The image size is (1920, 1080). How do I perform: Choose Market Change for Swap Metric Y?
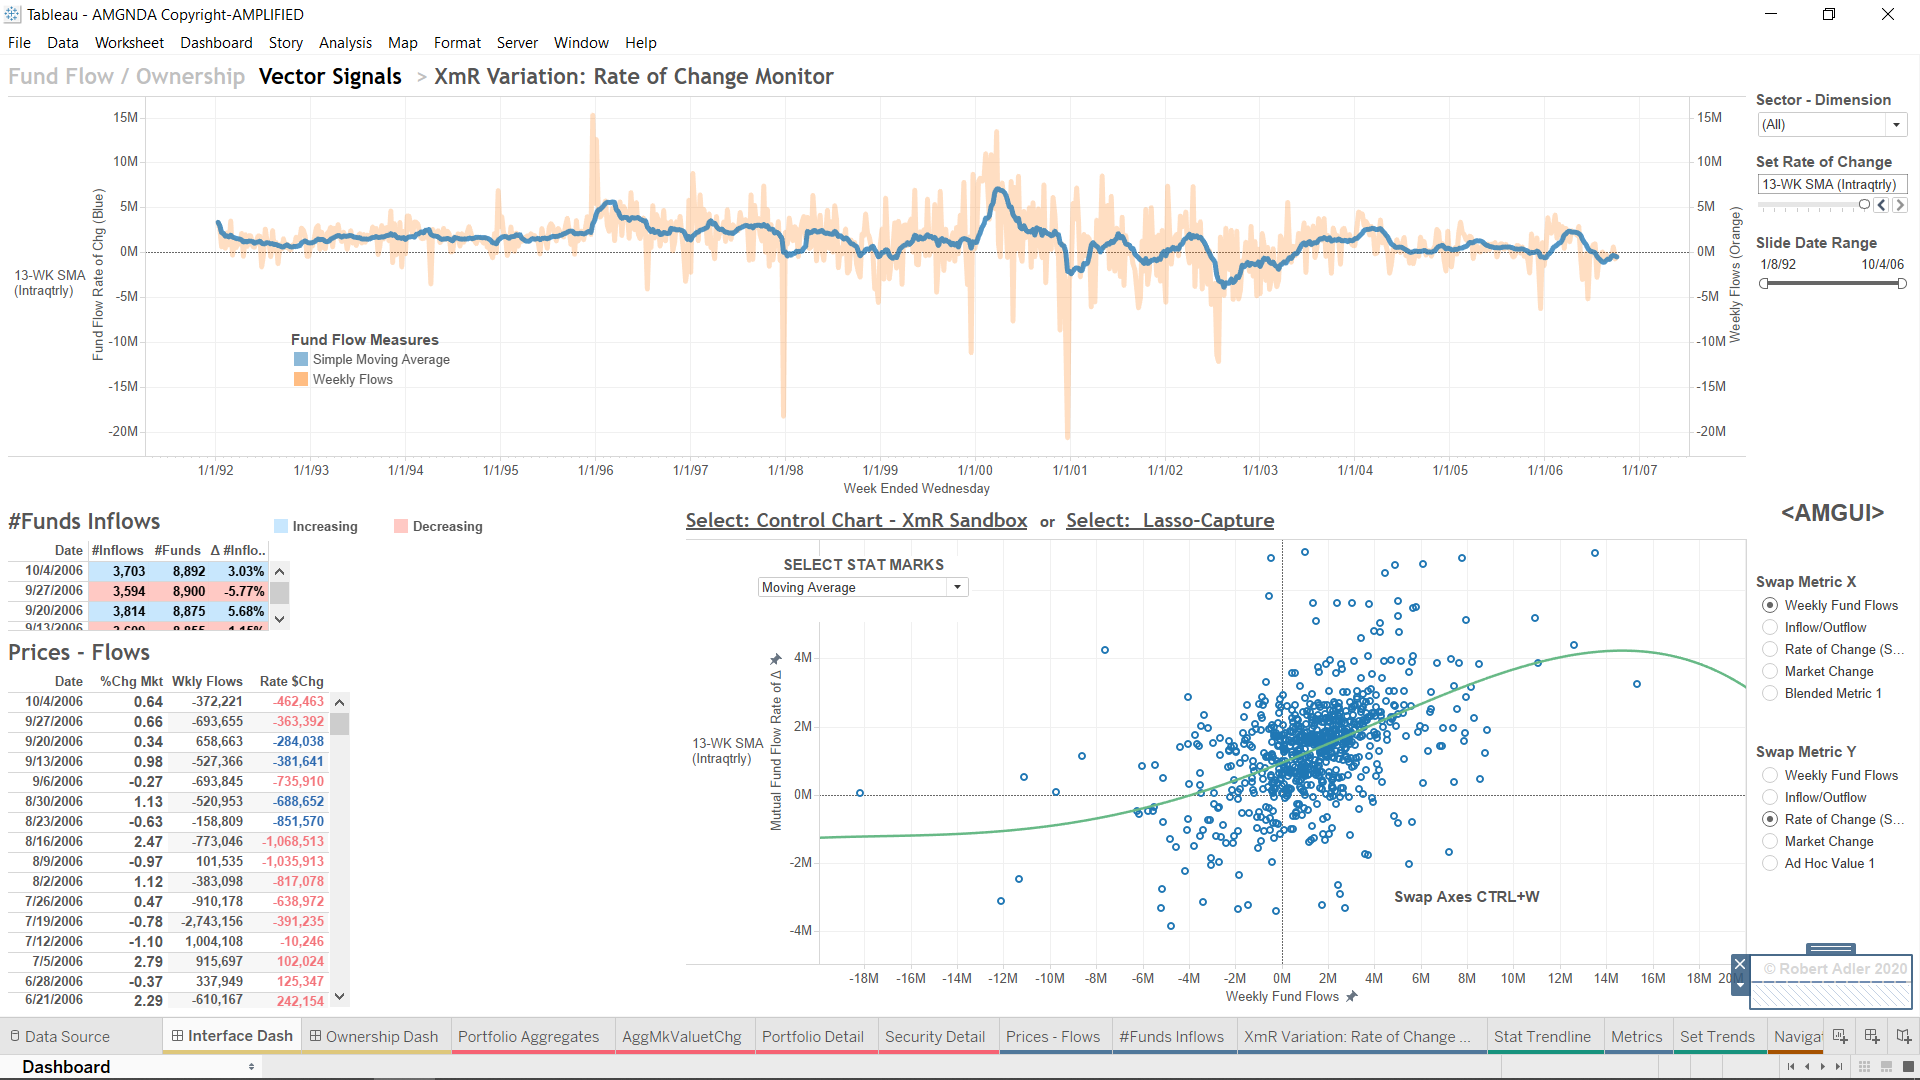pos(1770,842)
